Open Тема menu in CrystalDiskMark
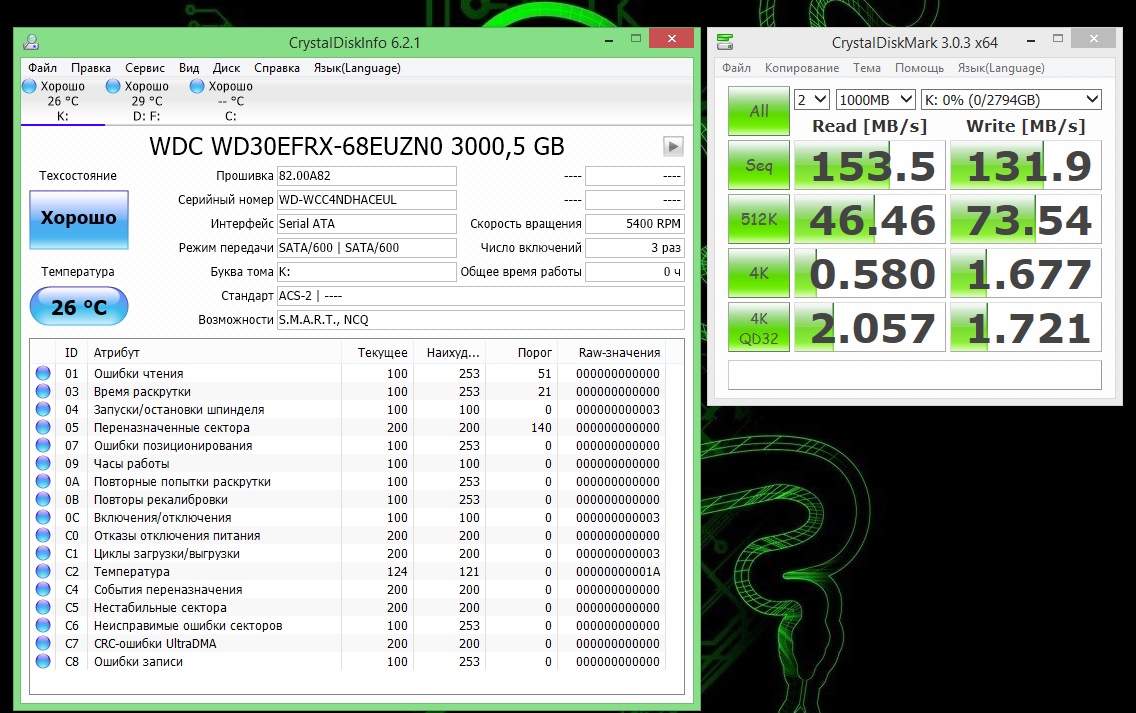 [866, 68]
